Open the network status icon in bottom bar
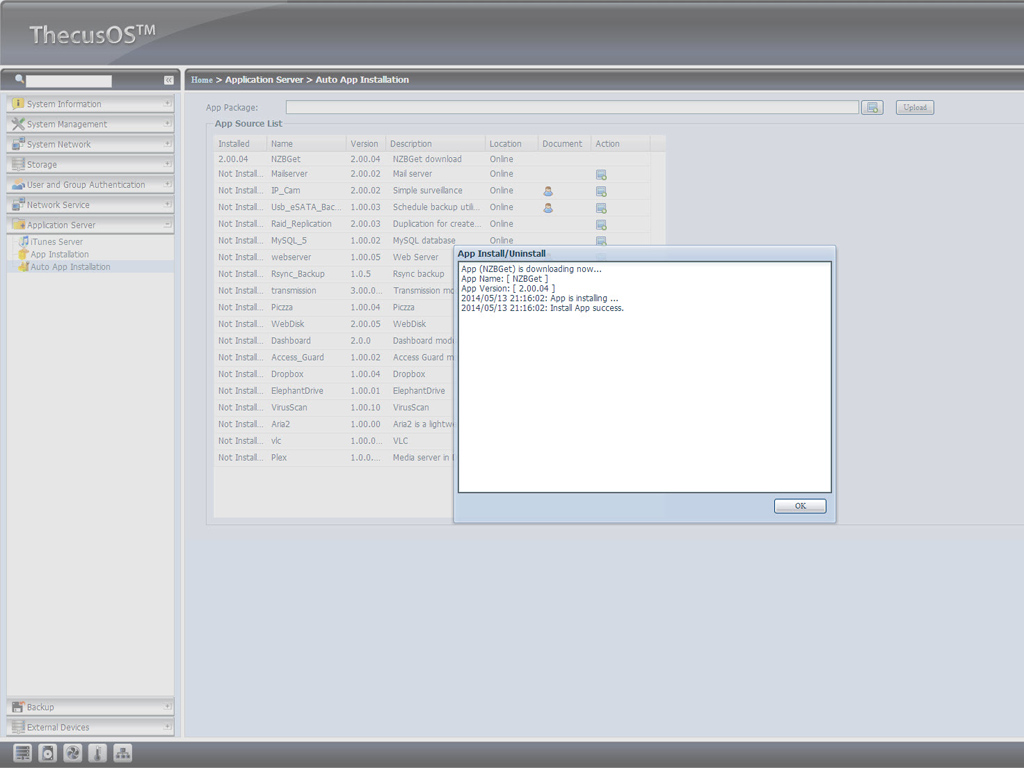 [x=122, y=753]
